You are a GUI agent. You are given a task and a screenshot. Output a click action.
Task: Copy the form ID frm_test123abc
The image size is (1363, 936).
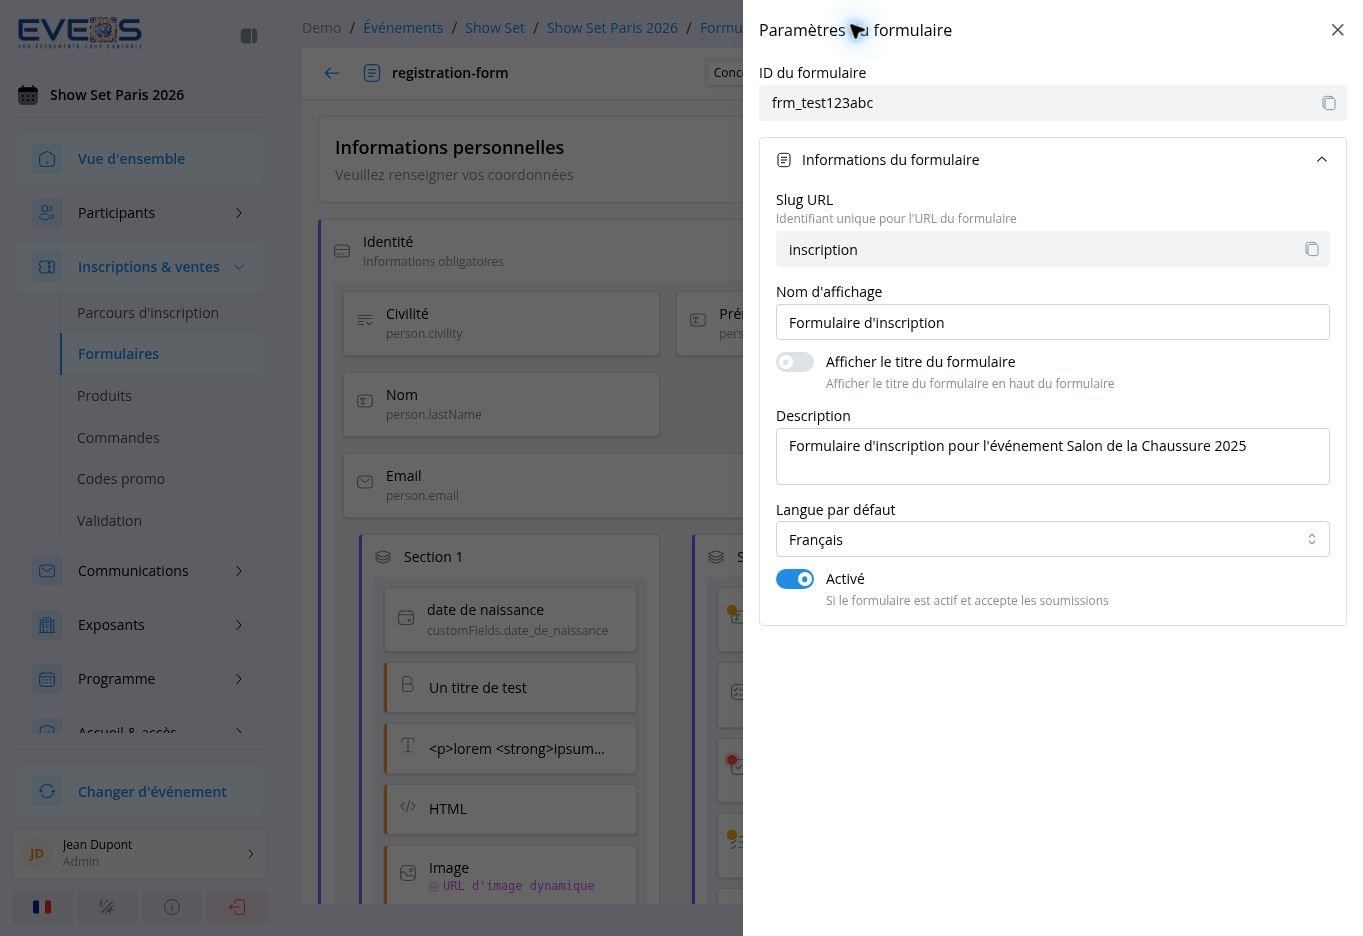click(x=1328, y=103)
